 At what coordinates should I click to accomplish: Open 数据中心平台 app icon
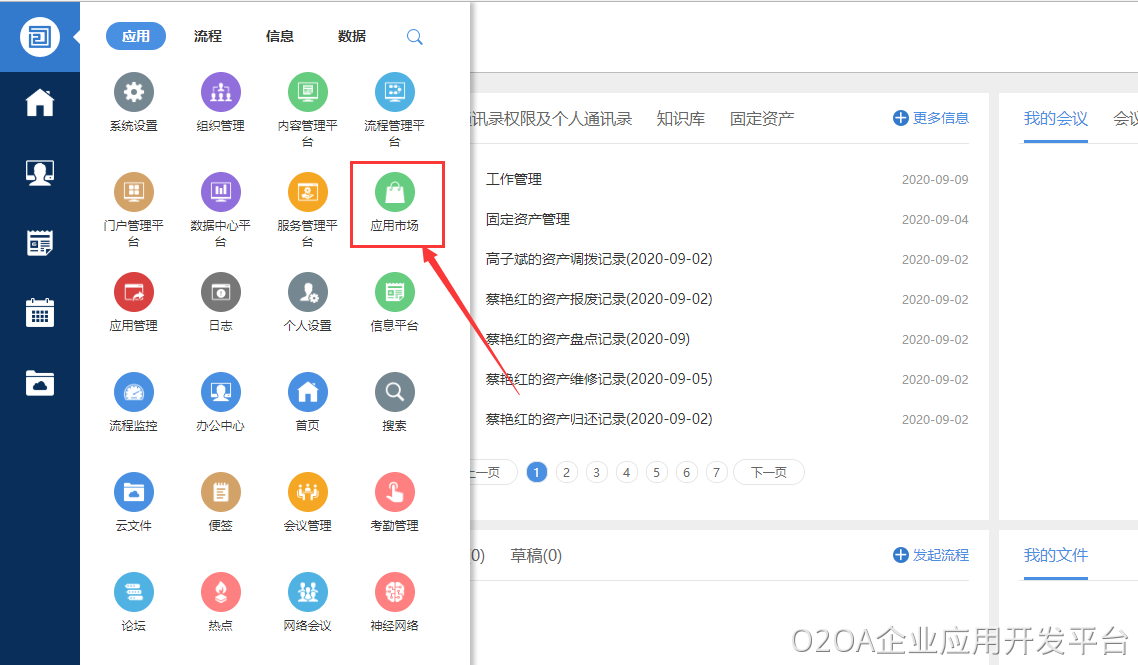[220, 193]
